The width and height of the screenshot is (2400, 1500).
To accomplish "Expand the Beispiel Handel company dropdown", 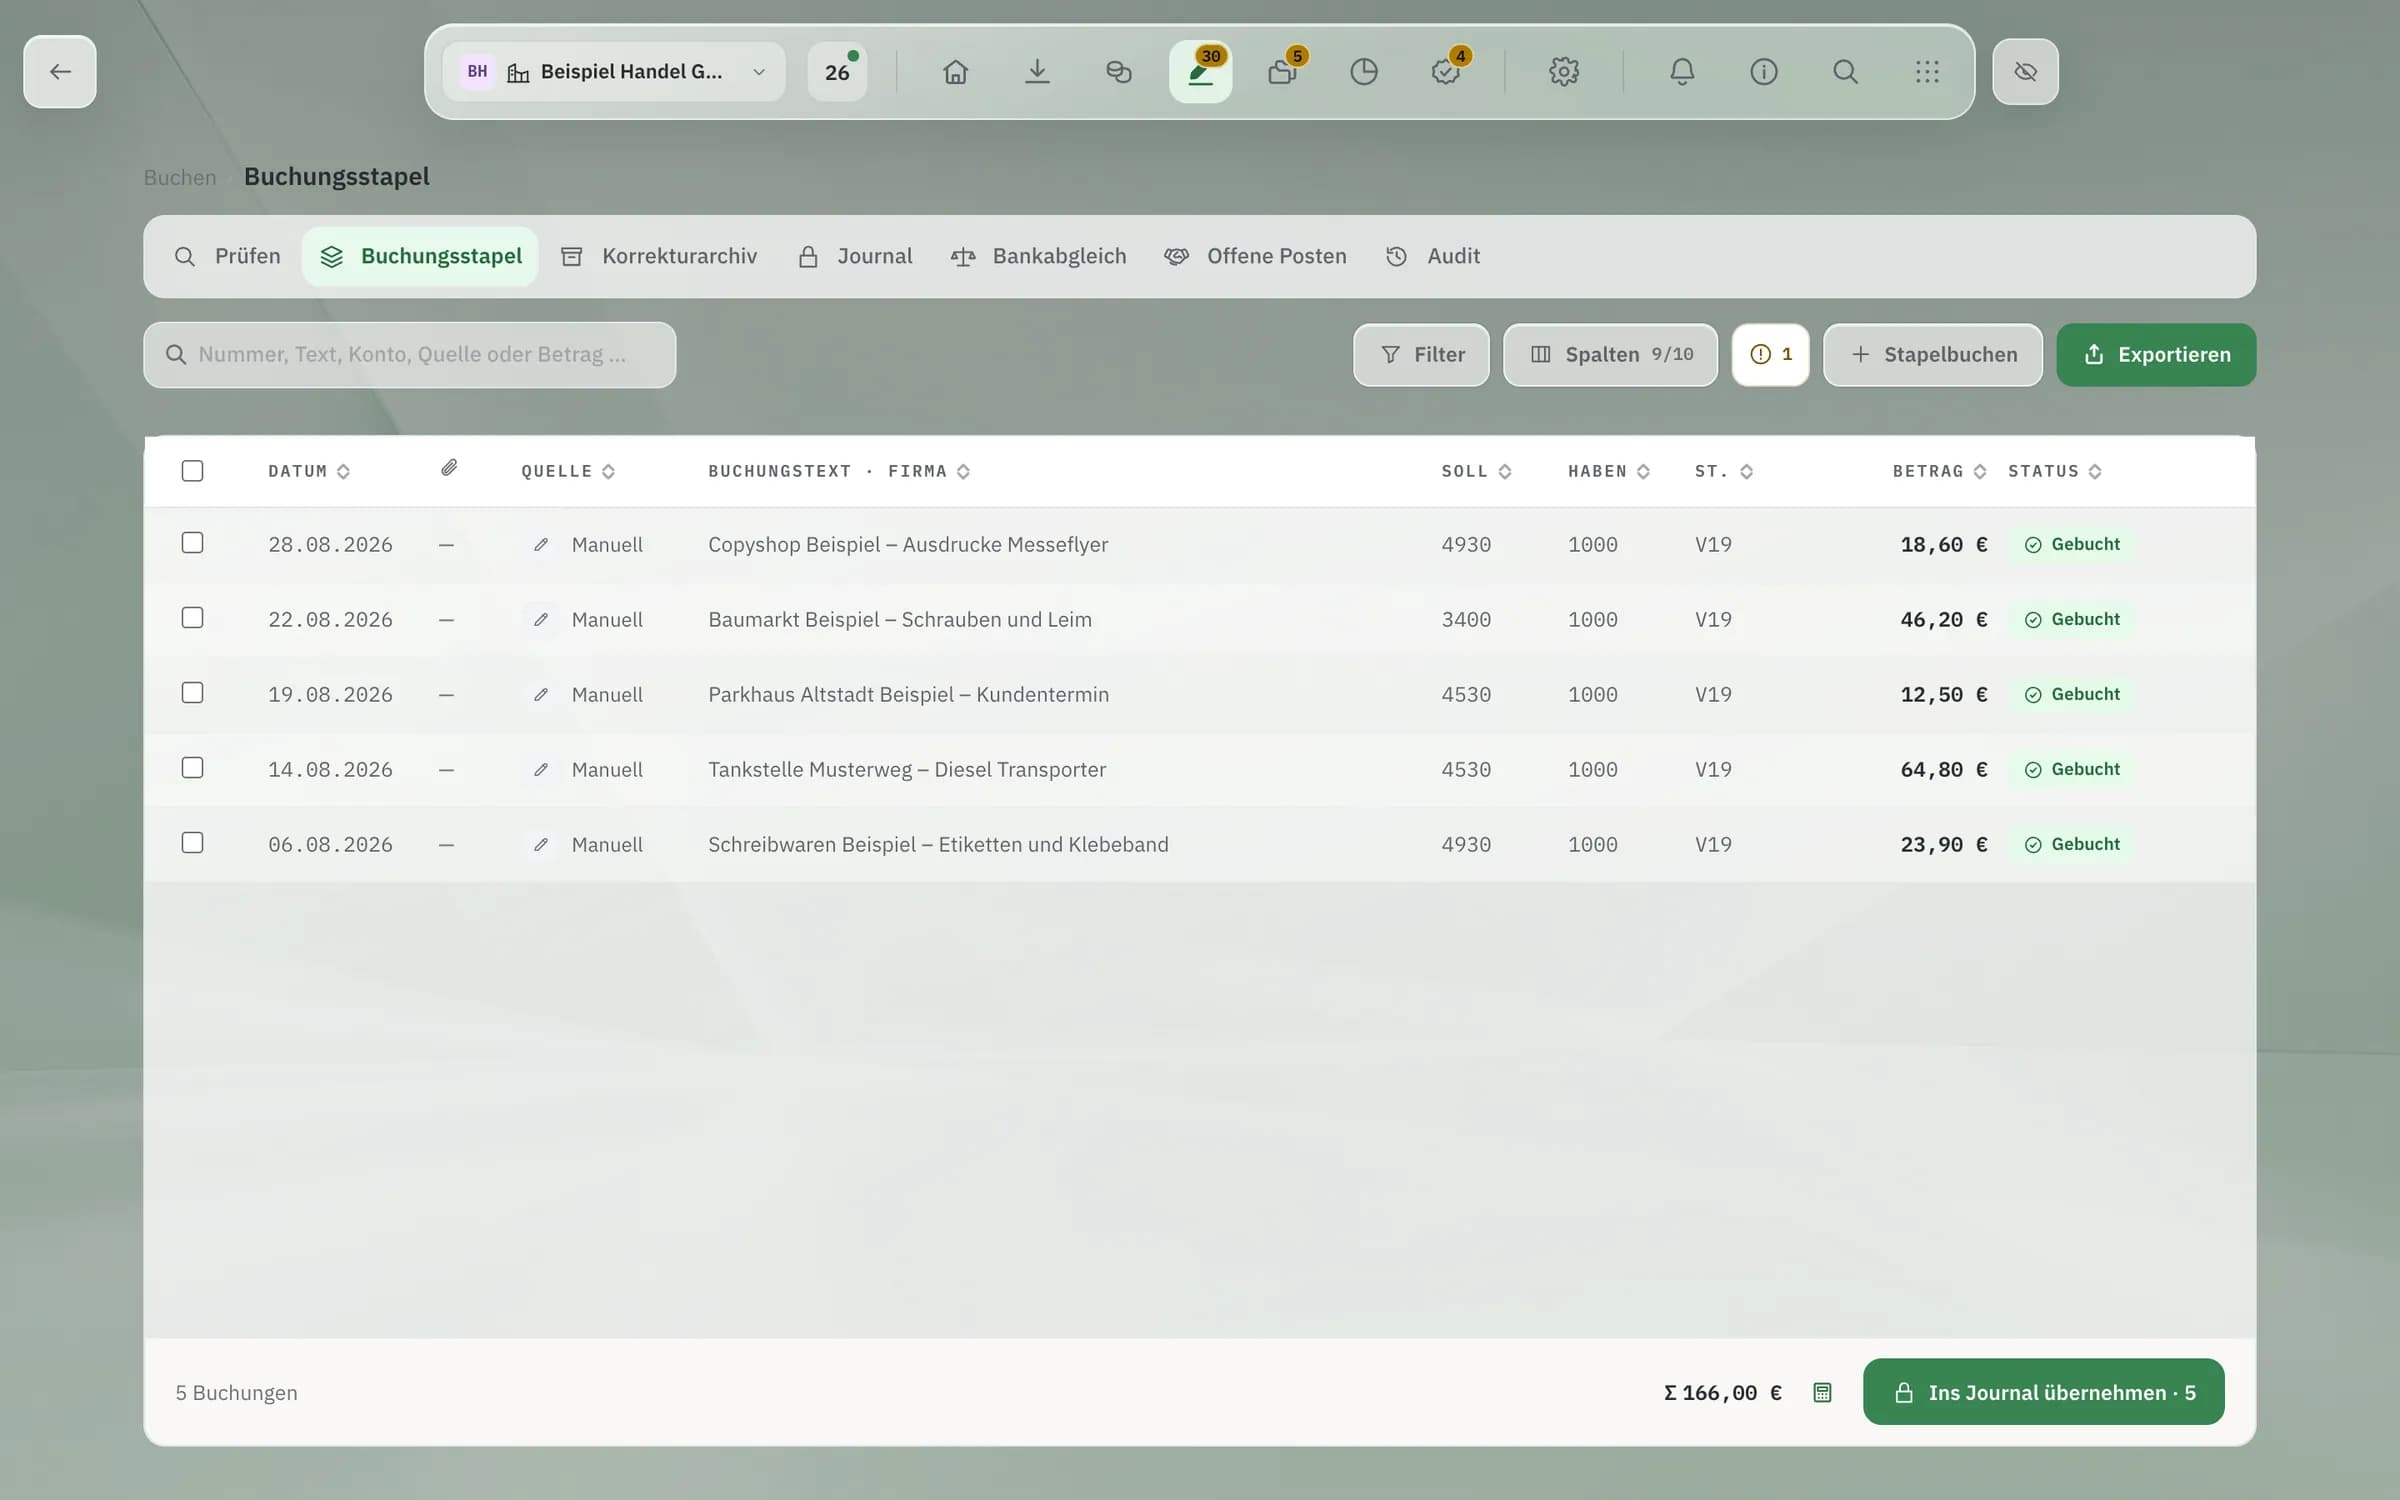I will click(614, 72).
